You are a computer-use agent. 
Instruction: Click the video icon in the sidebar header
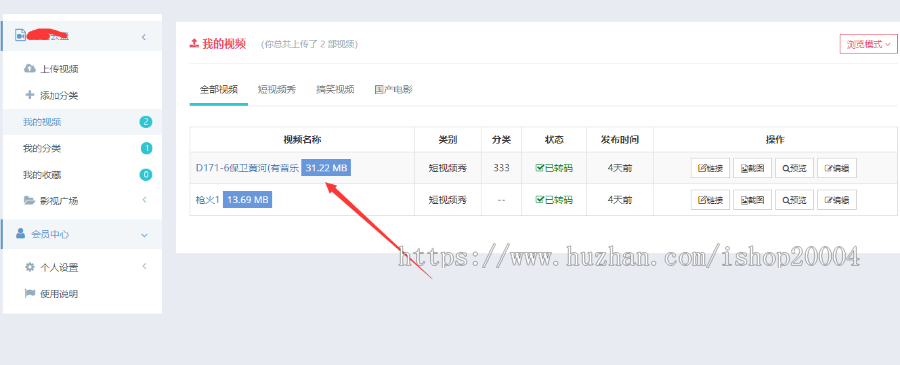pyautogui.click(x=21, y=35)
